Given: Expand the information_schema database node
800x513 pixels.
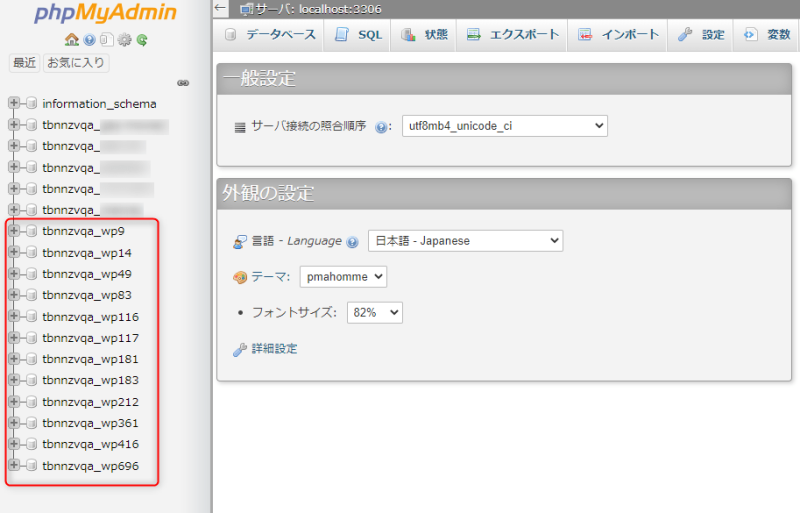Looking at the screenshot, I should pyautogui.click(x=14, y=103).
